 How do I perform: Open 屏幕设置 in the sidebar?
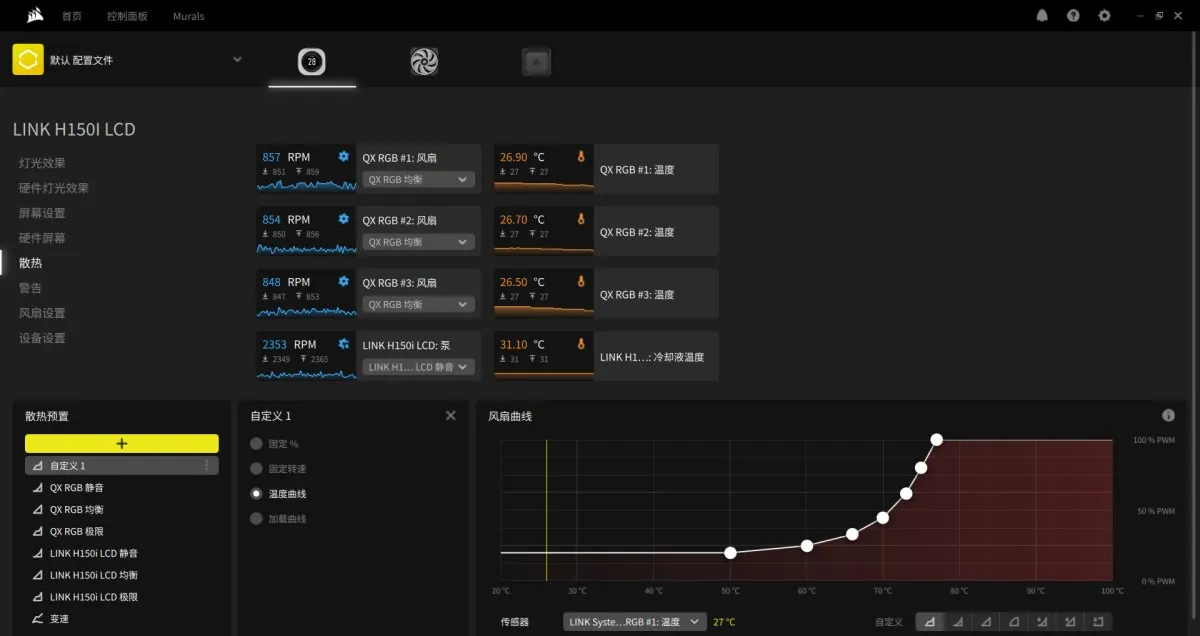(x=42, y=213)
